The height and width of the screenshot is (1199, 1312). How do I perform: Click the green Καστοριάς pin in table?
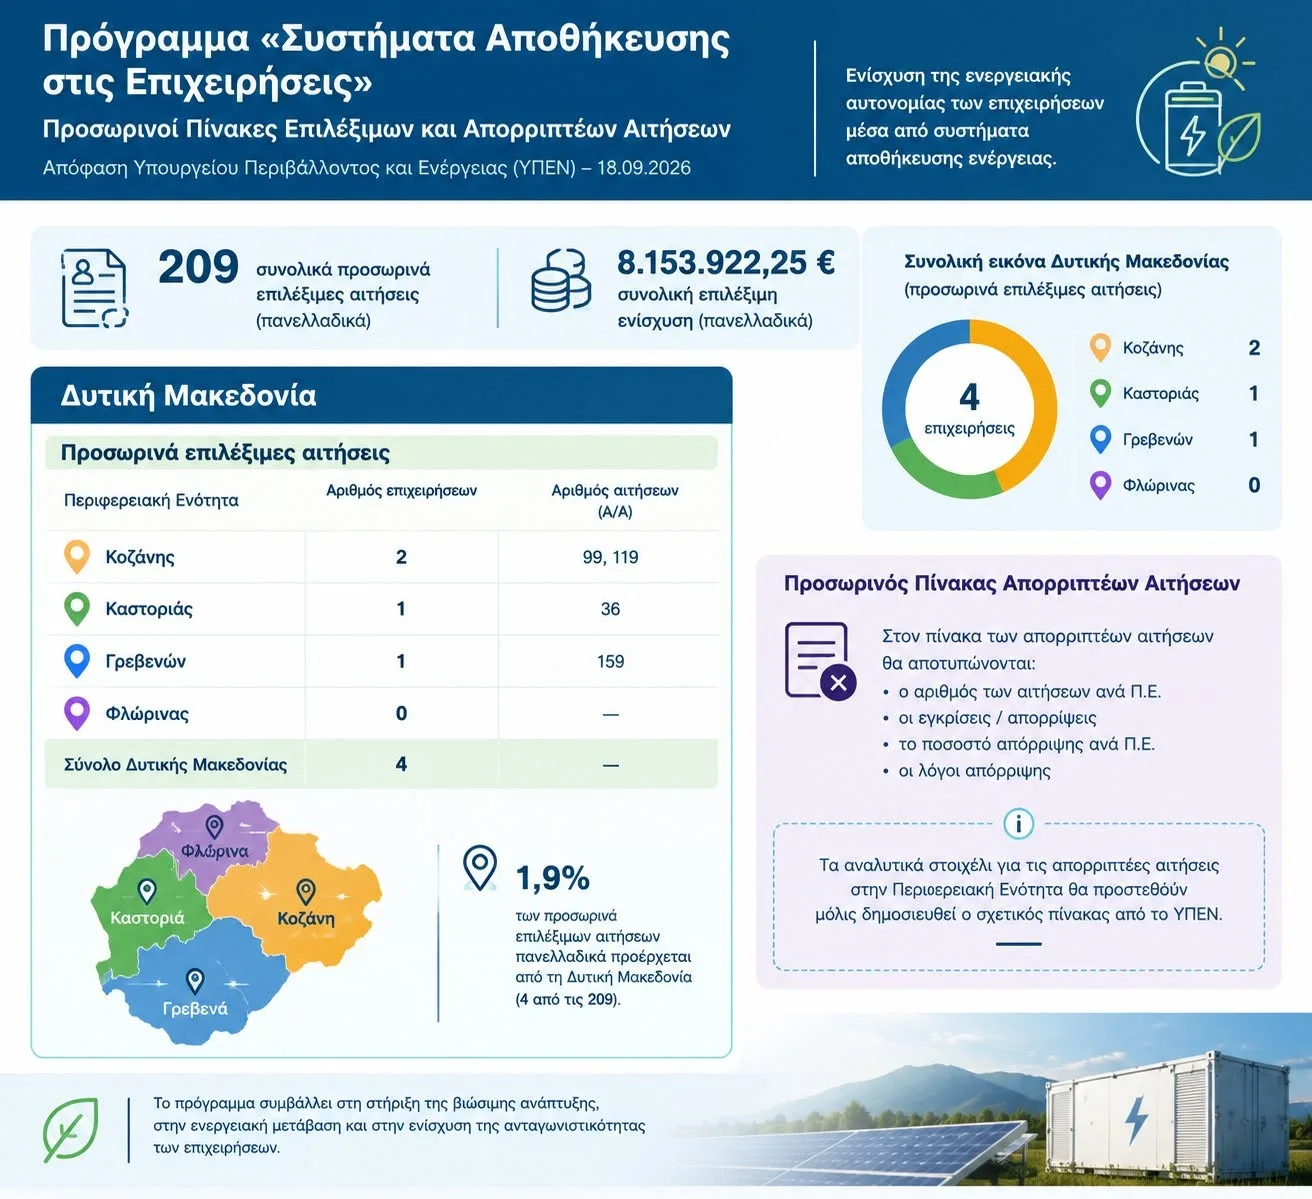(77, 609)
